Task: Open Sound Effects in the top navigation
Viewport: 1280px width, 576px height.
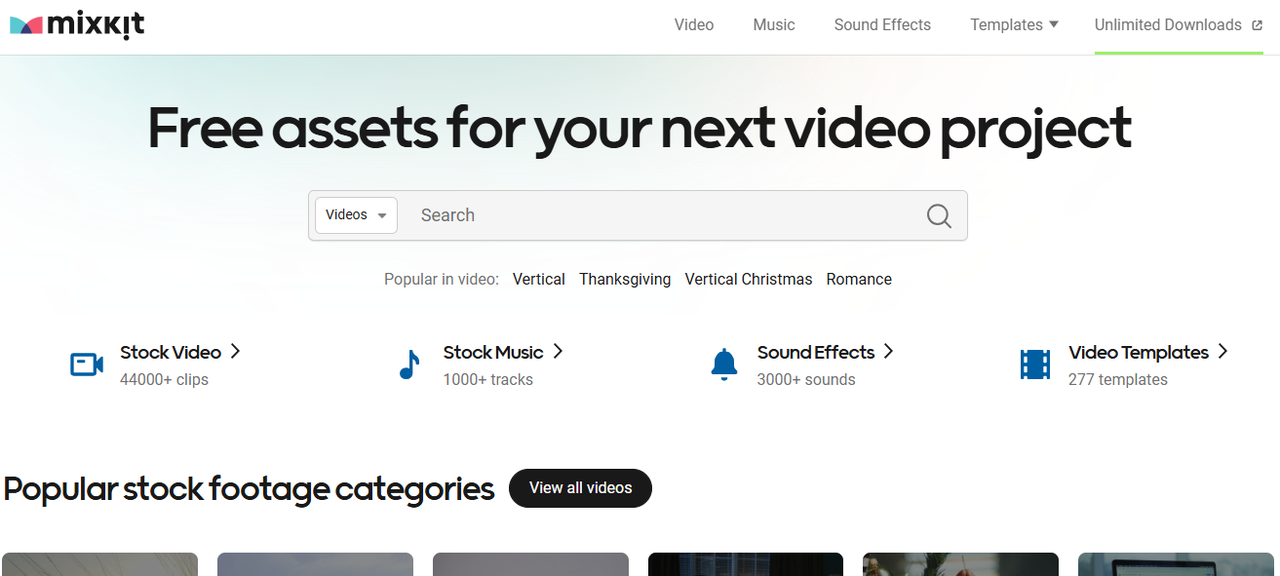Action: click(882, 25)
